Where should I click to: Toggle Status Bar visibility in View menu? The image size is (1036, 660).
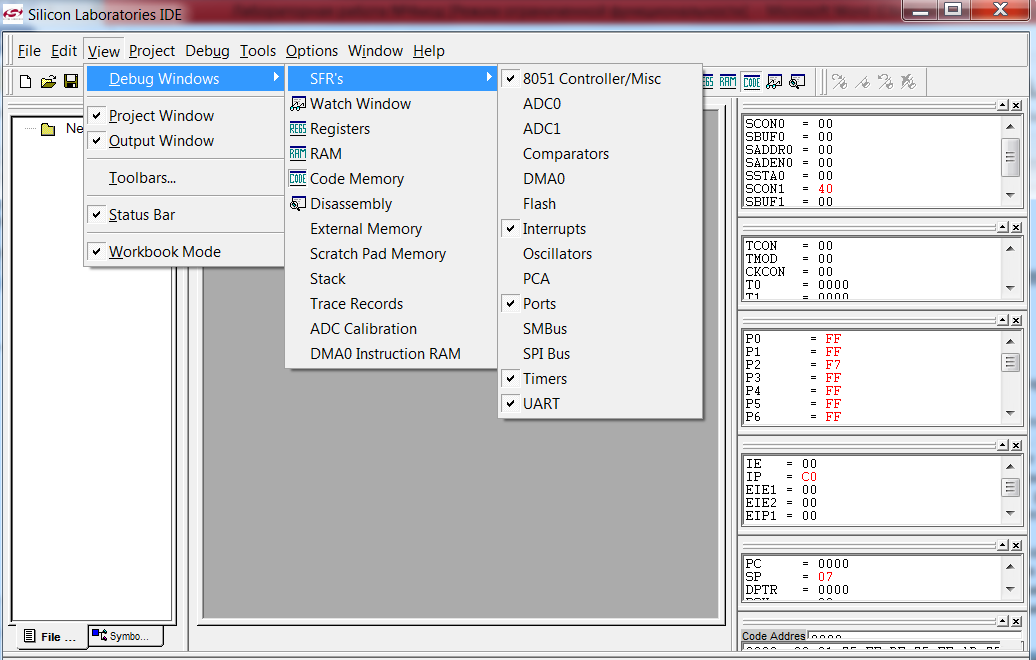(184, 215)
